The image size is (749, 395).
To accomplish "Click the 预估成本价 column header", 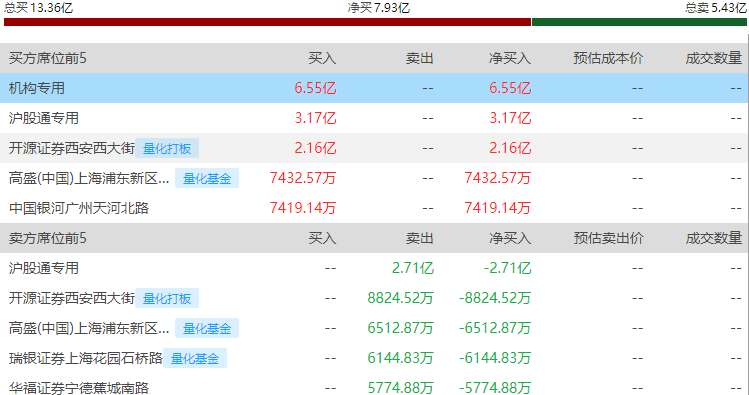I will (x=608, y=58).
